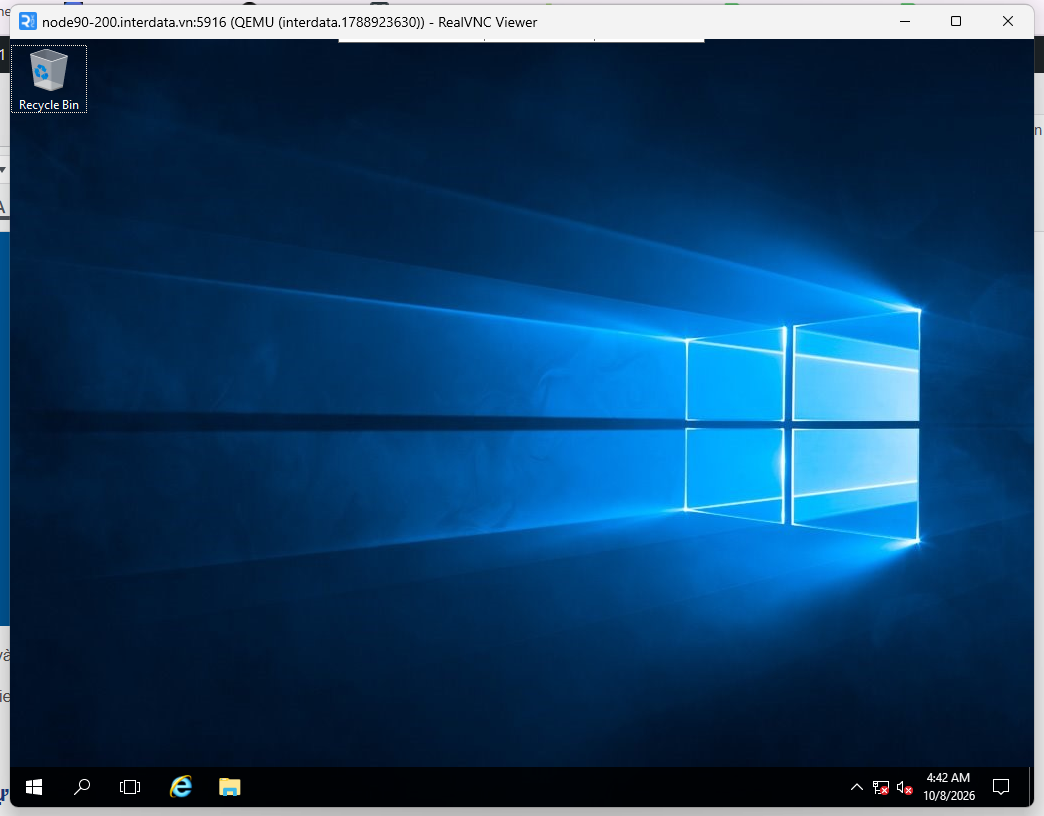
Task: Open File Explorer from the taskbar
Action: [x=230, y=787]
